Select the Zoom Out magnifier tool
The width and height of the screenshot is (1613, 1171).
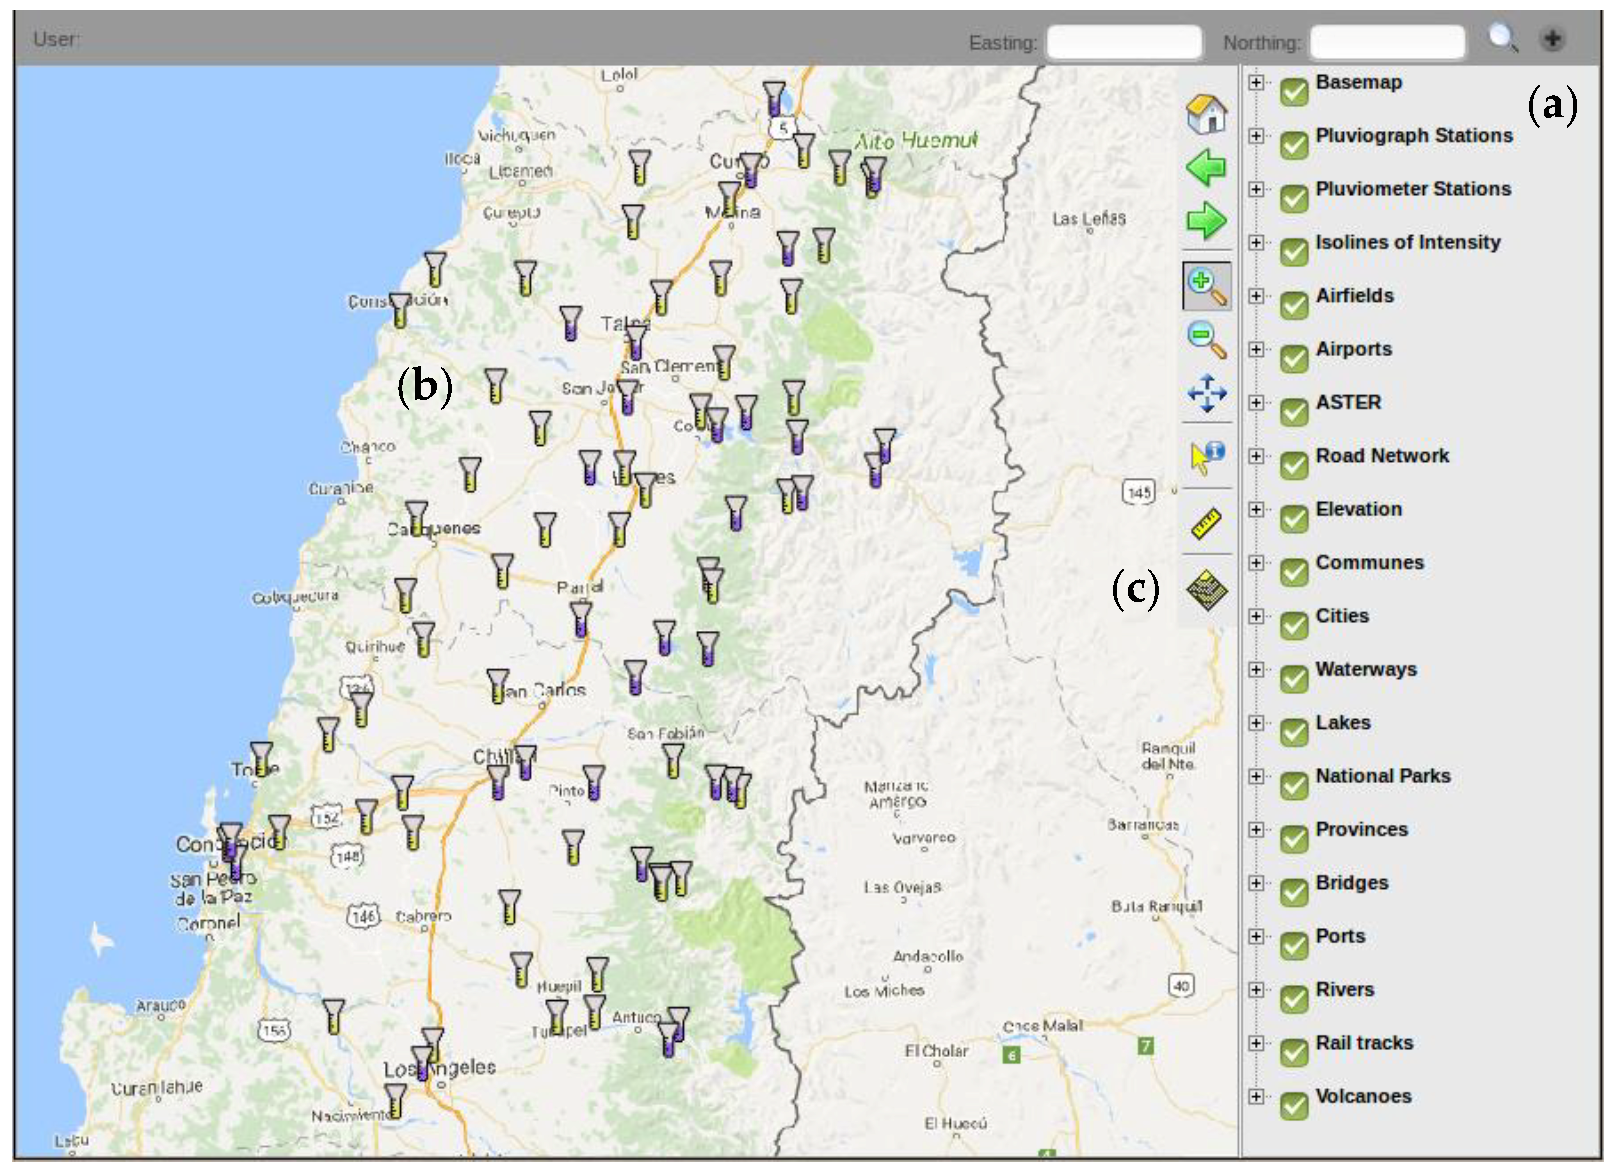1206,340
